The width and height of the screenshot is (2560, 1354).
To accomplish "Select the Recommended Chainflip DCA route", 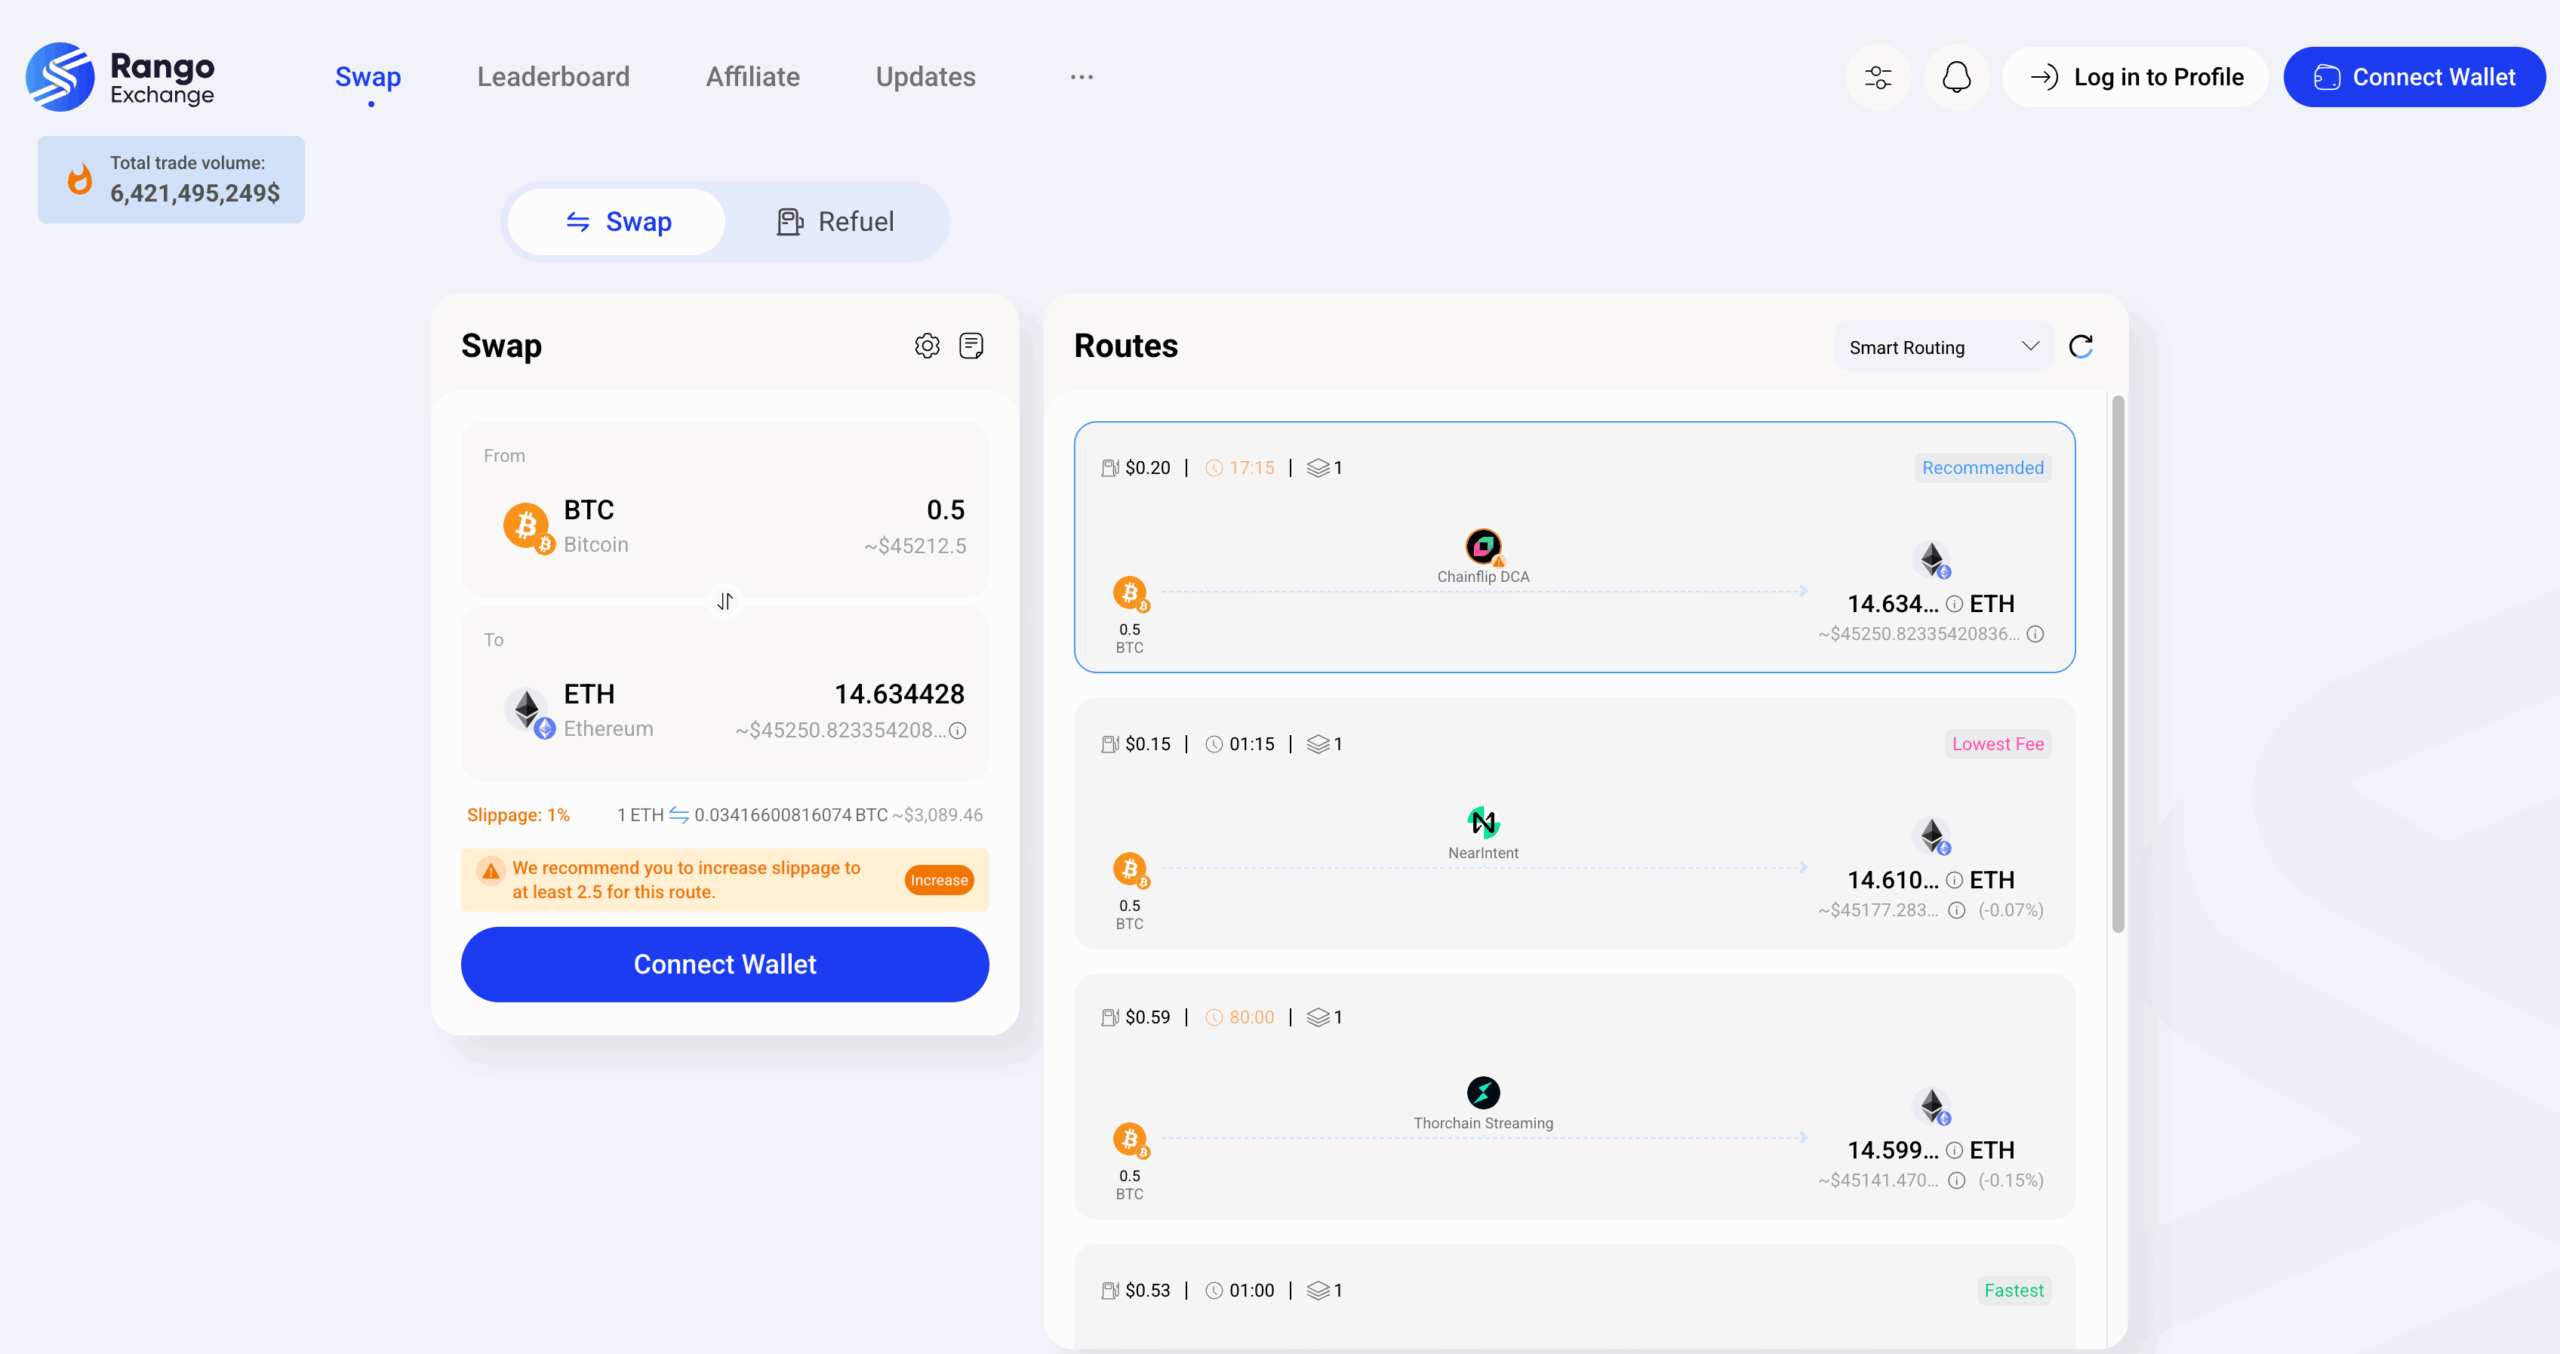I will [1573, 548].
